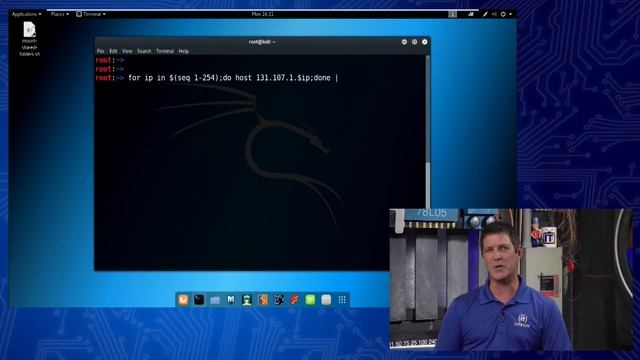Image resolution: width=640 pixels, height=360 pixels.
Task: Minimize the root@kali terminal window
Action: pos(404,42)
